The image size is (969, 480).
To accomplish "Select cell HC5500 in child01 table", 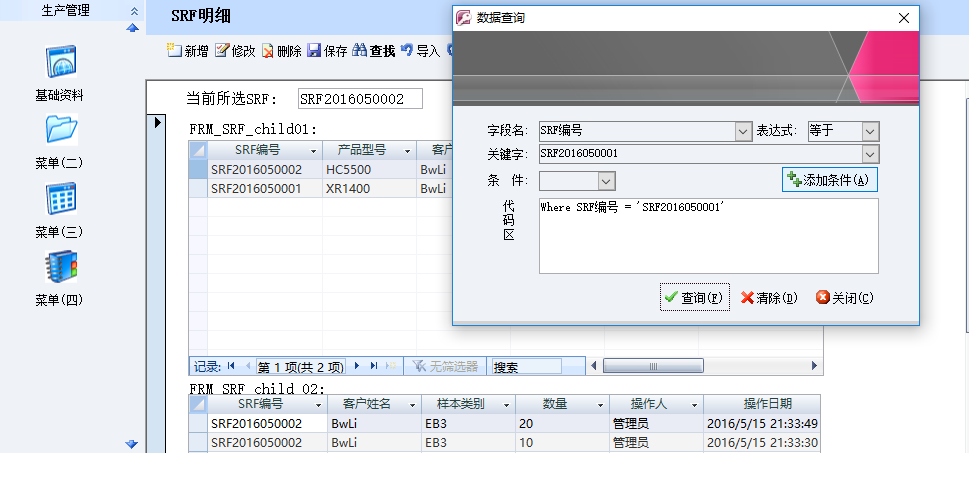I will (369, 170).
